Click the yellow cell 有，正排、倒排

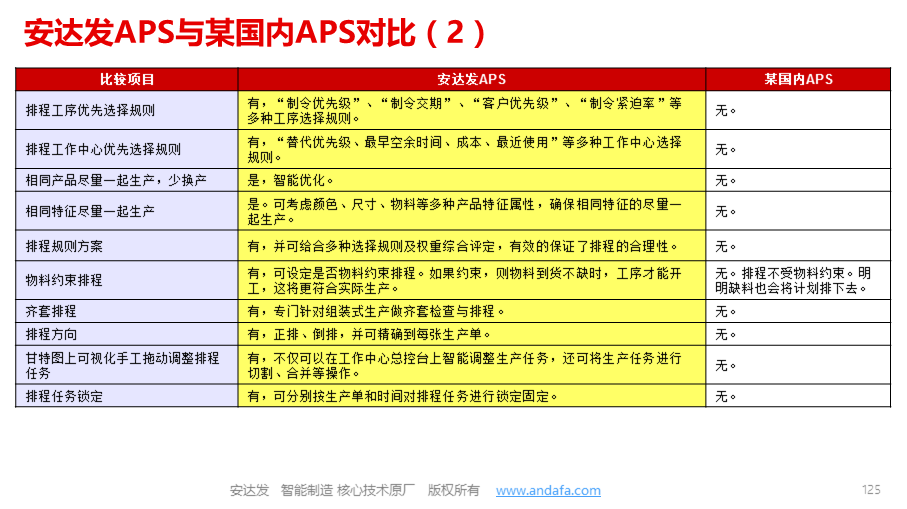coord(471,334)
